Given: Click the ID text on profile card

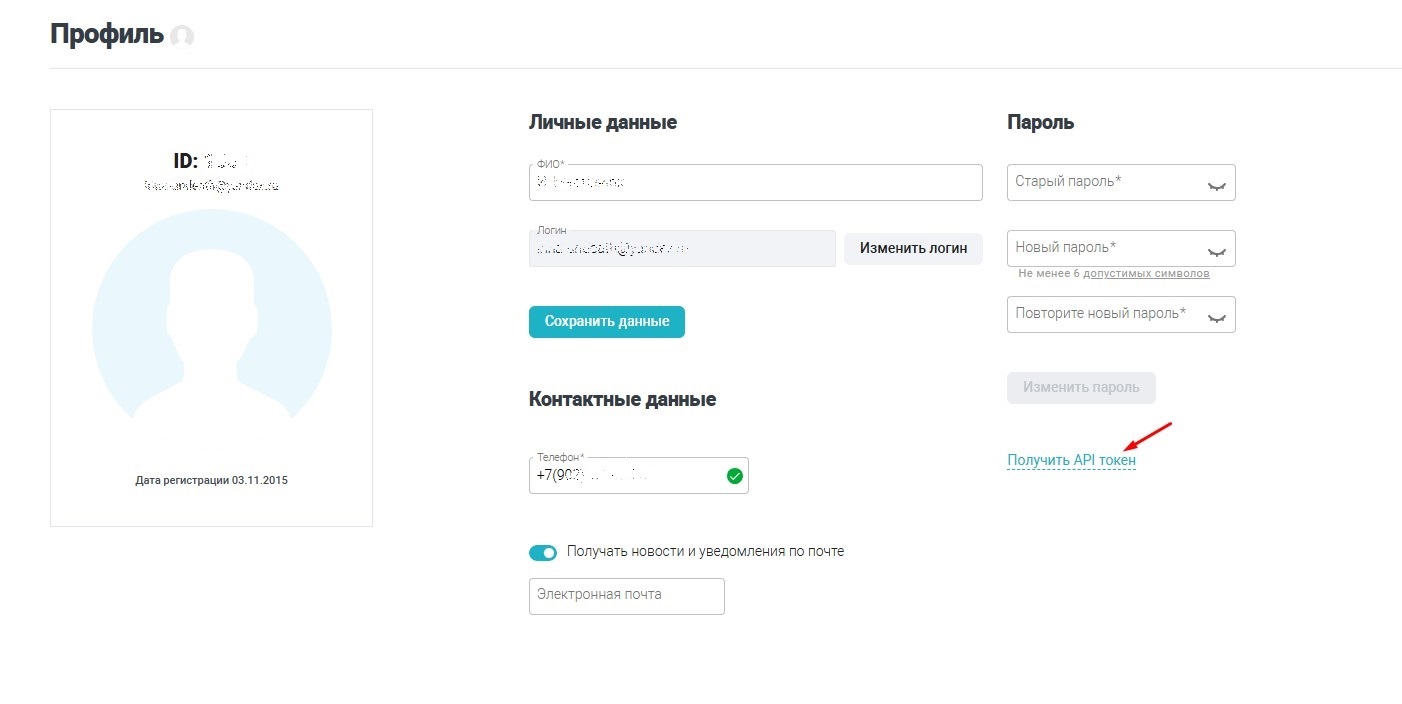Looking at the screenshot, I should [211, 161].
